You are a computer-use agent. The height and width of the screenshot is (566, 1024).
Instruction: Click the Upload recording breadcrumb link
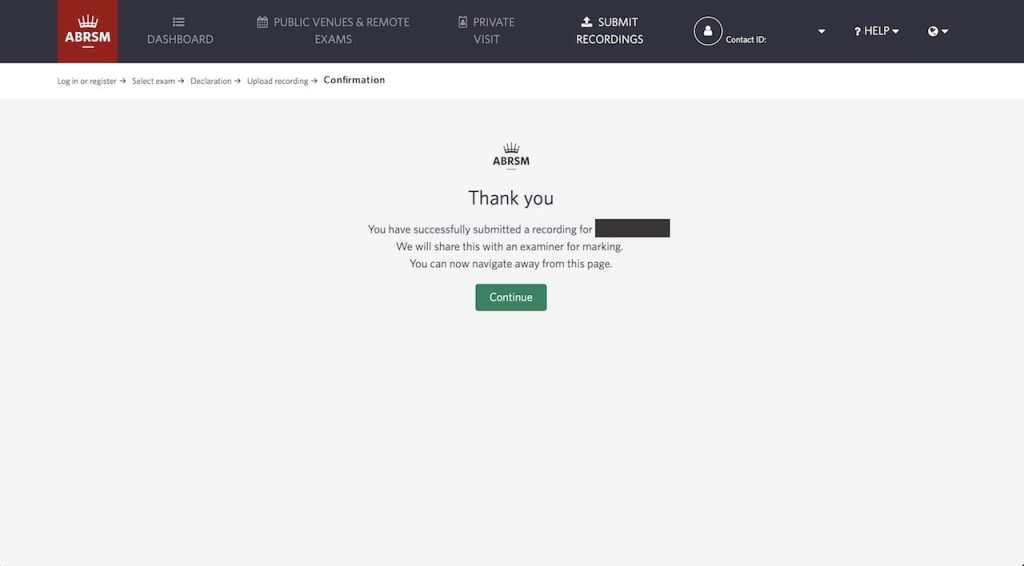(278, 81)
